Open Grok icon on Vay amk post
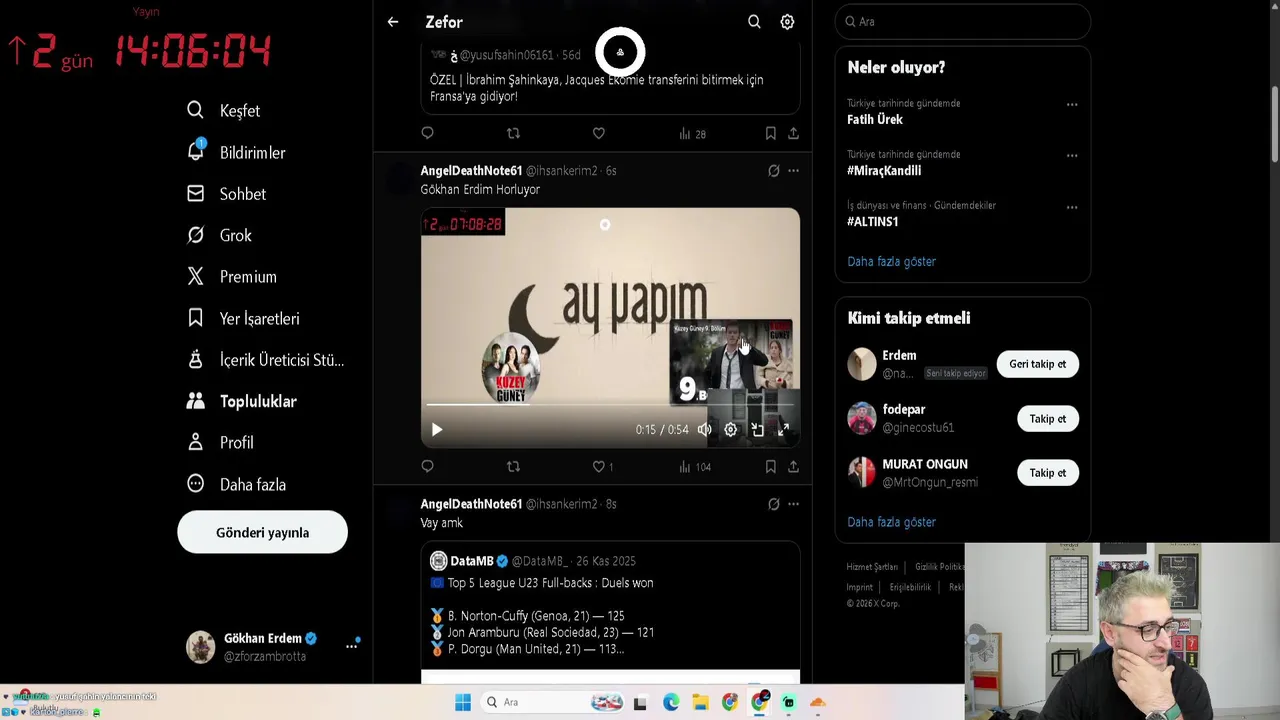This screenshot has height=720, width=1280. [x=773, y=504]
